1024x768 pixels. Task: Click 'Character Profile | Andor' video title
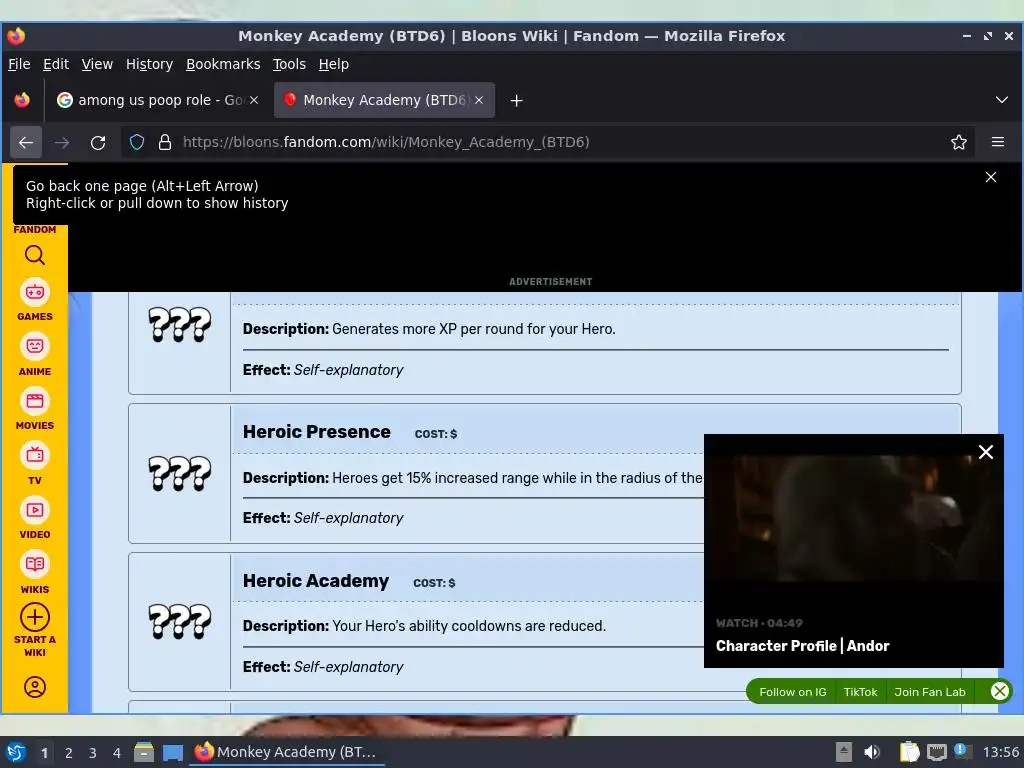(x=803, y=646)
